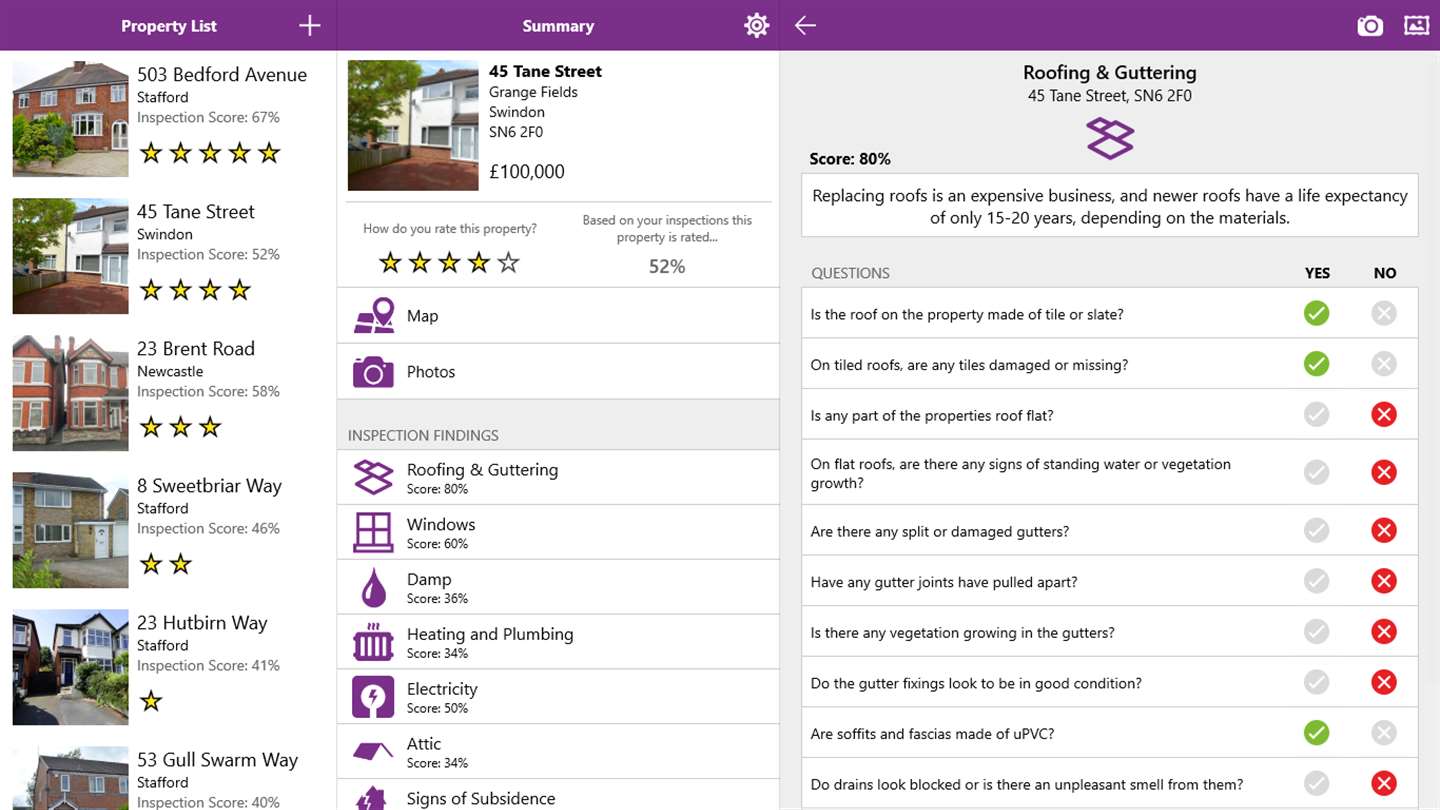The width and height of the screenshot is (1440, 810).
Task: Open Roofing & Guttering findings
Action: [x=558, y=477]
